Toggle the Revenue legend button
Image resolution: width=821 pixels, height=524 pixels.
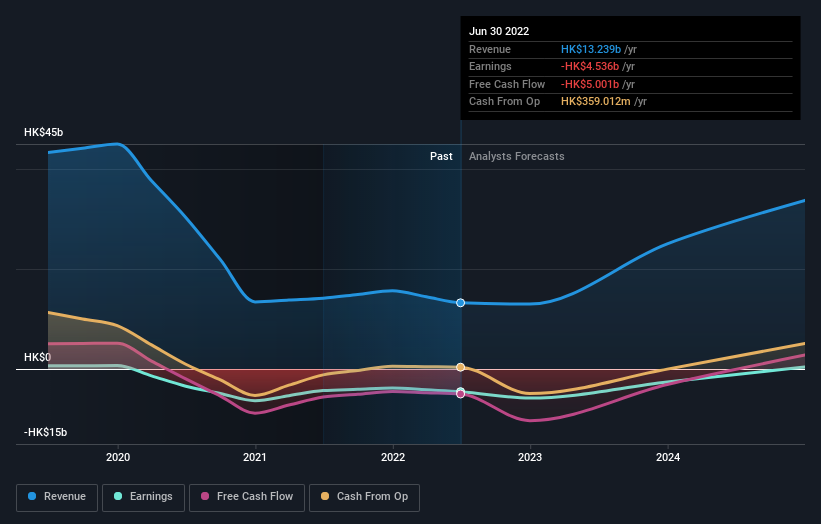(x=57, y=497)
